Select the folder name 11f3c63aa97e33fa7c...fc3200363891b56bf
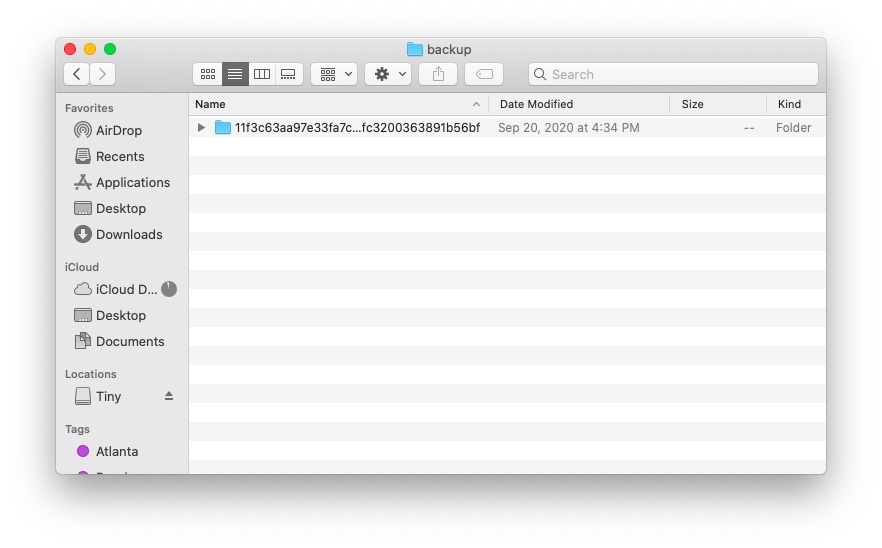Screen dimensions: 882x548 coord(357,128)
